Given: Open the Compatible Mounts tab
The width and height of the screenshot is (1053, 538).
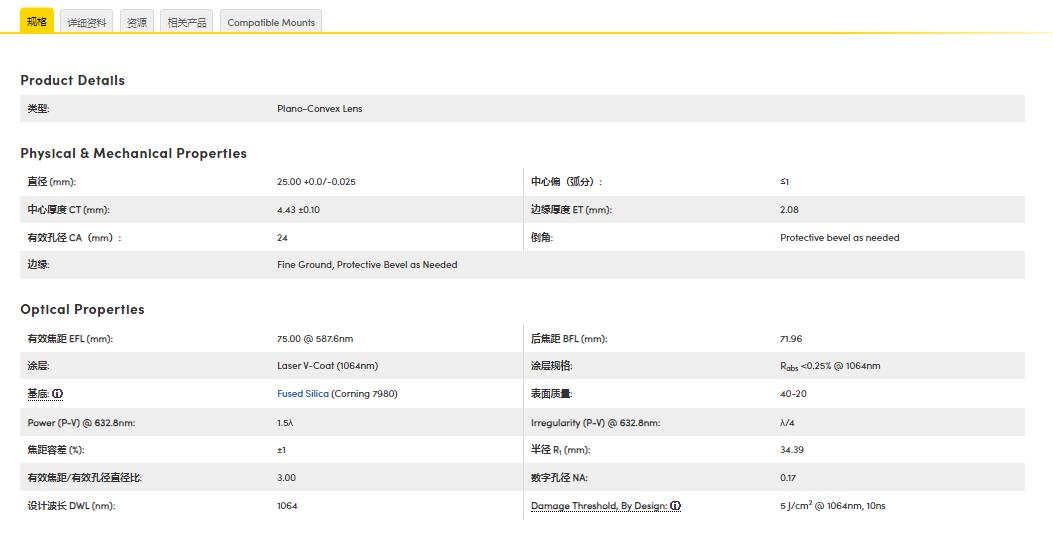Looking at the screenshot, I should point(271,22).
